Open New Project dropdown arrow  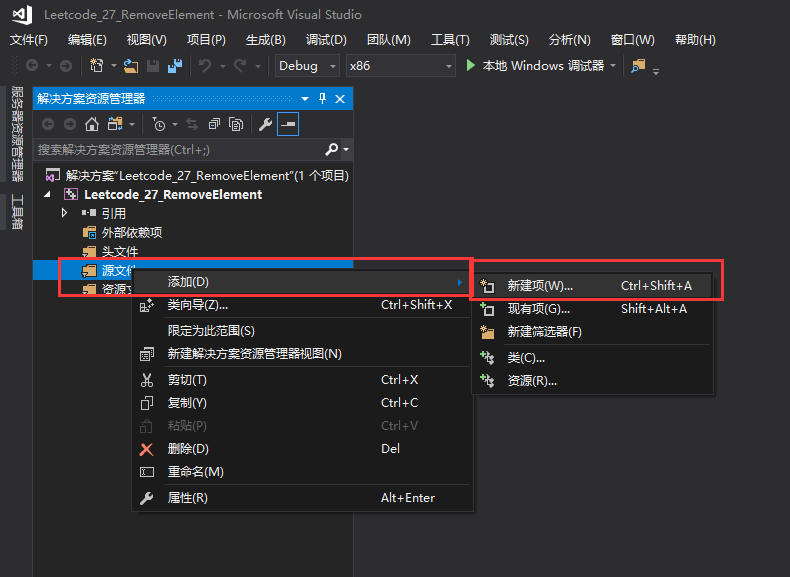point(113,66)
